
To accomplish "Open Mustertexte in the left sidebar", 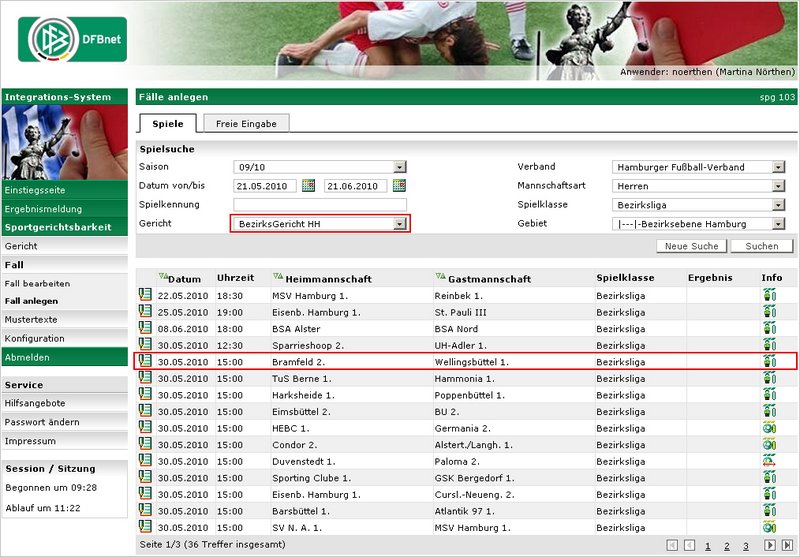I will (31, 320).
